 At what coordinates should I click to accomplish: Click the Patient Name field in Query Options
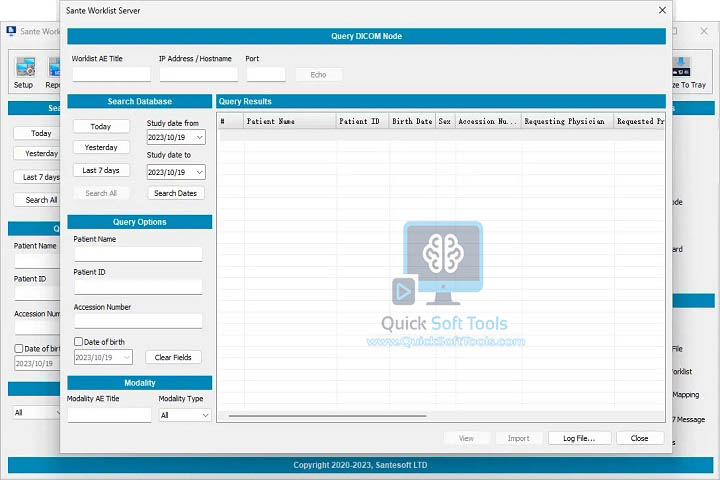[x=138, y=254]
